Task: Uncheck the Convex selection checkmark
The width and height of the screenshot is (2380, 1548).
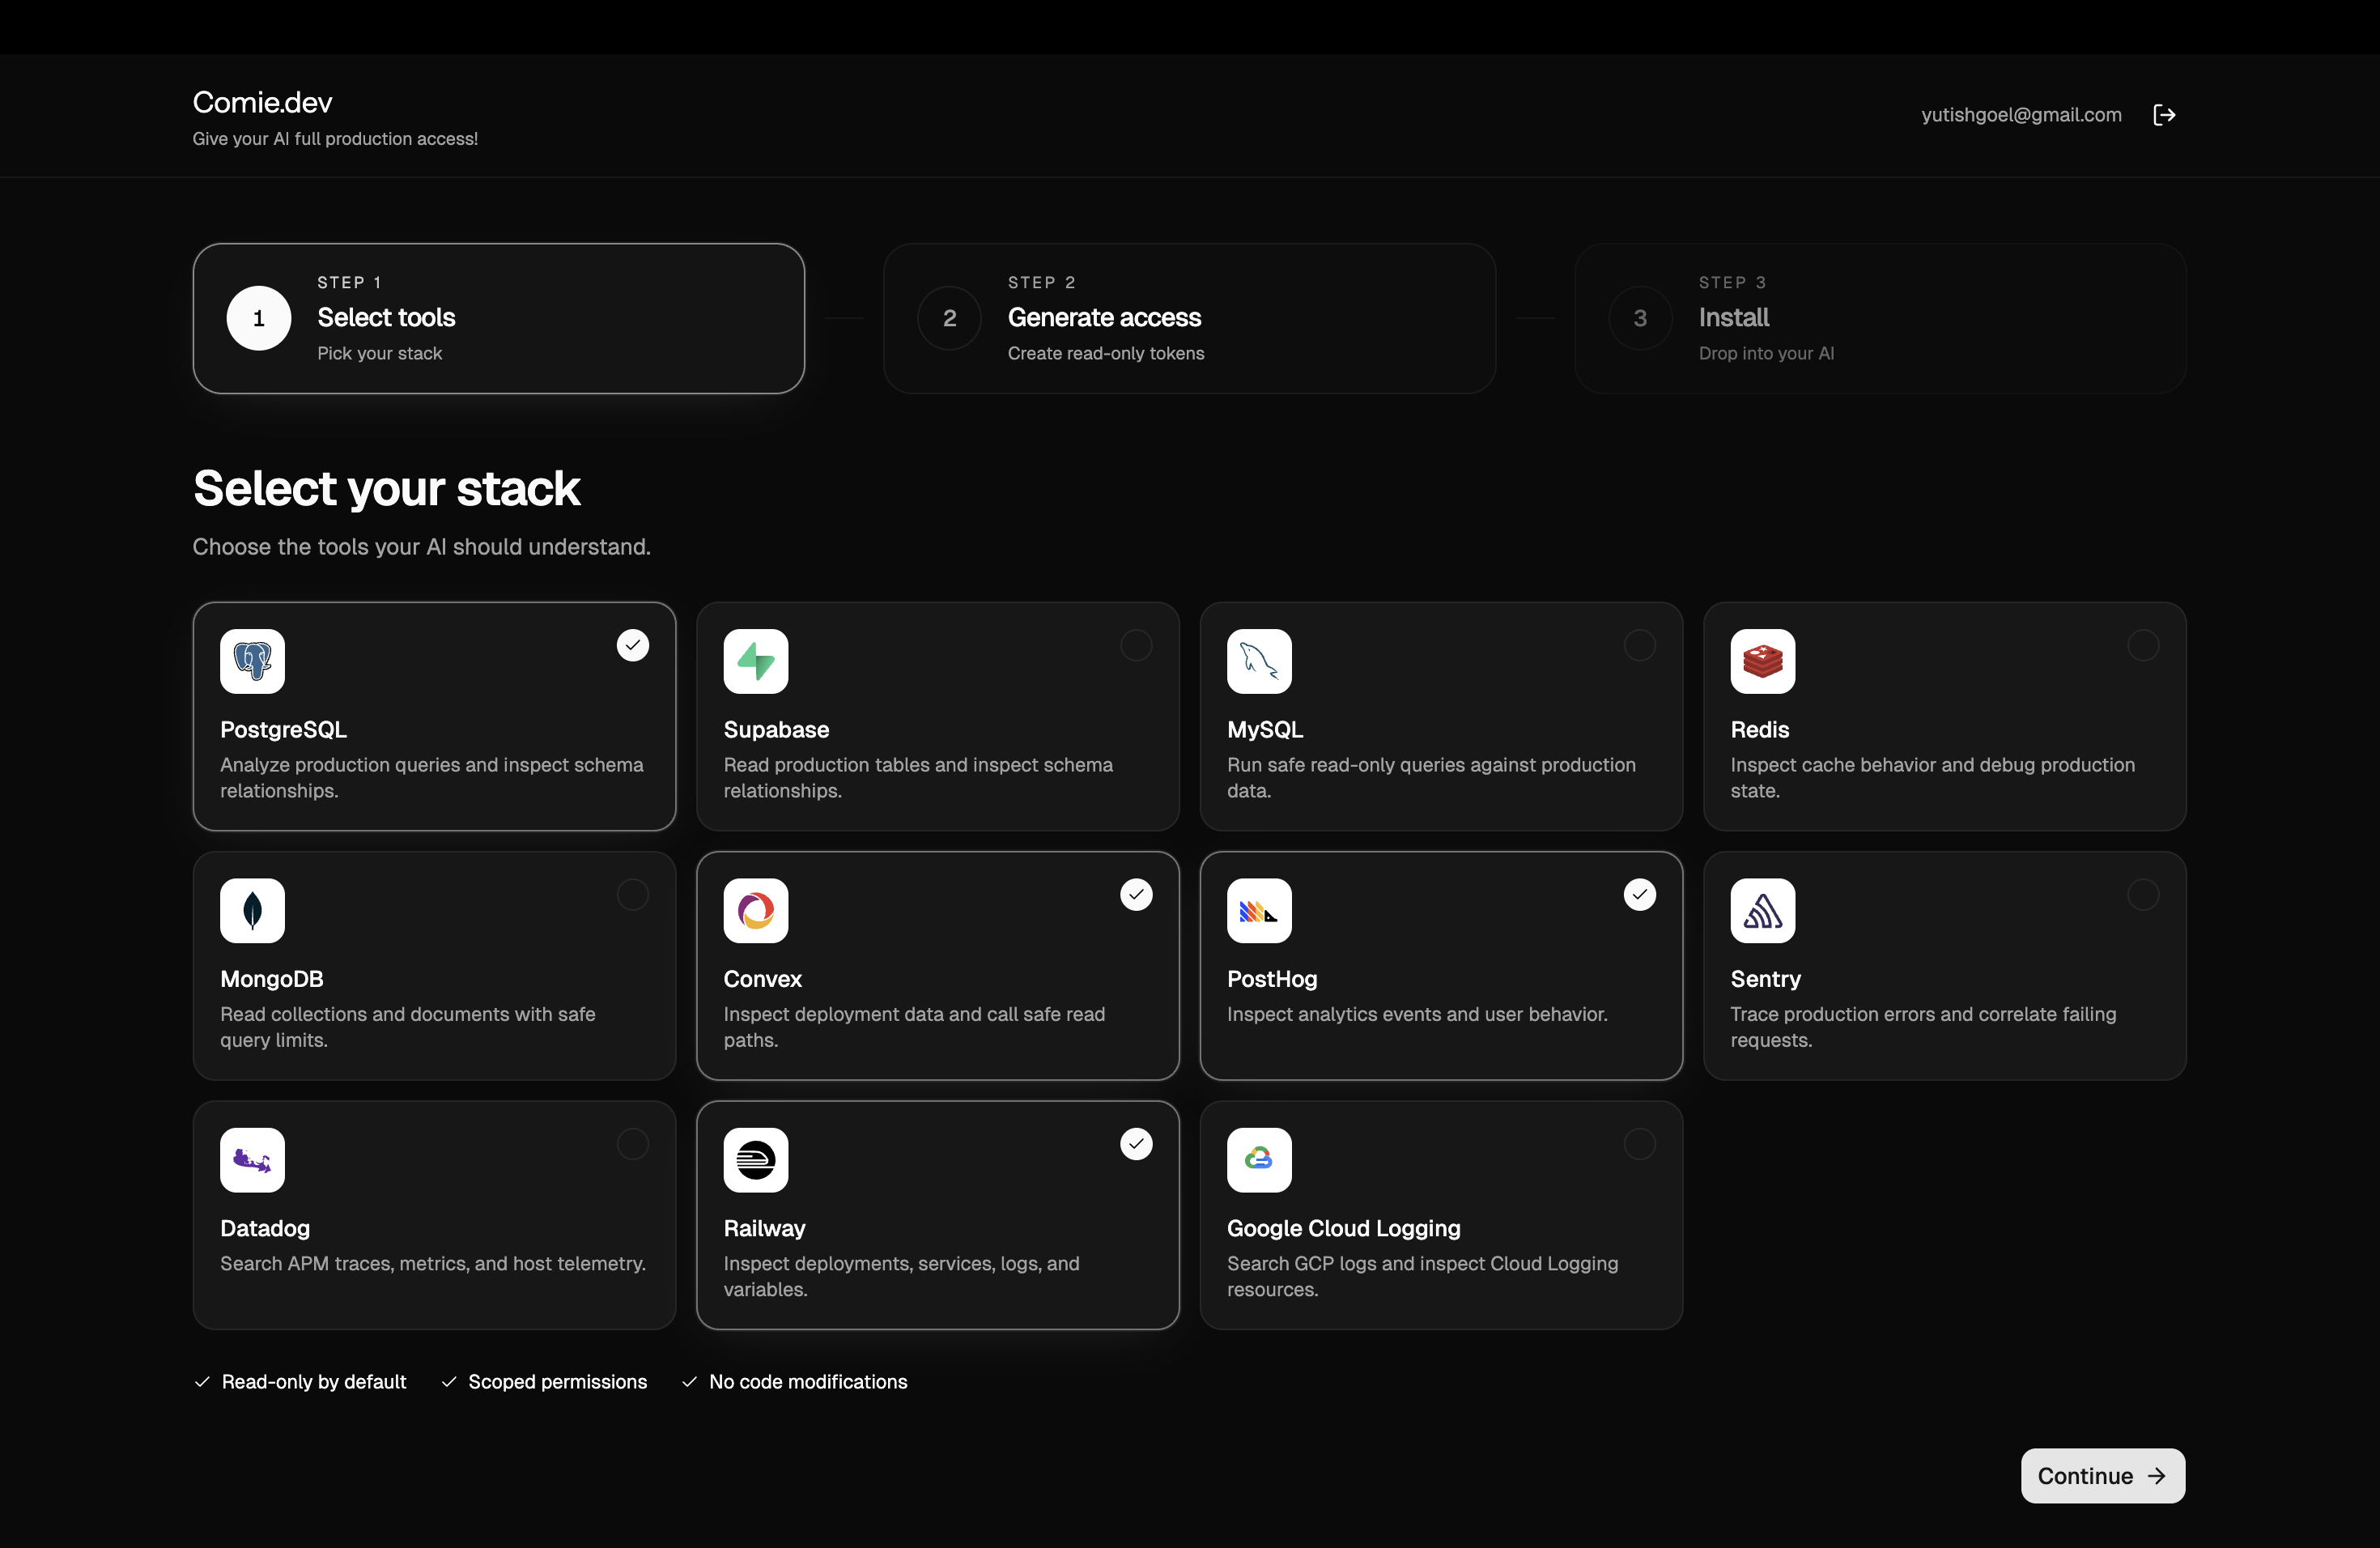Action: click(x=1136, y=894)
